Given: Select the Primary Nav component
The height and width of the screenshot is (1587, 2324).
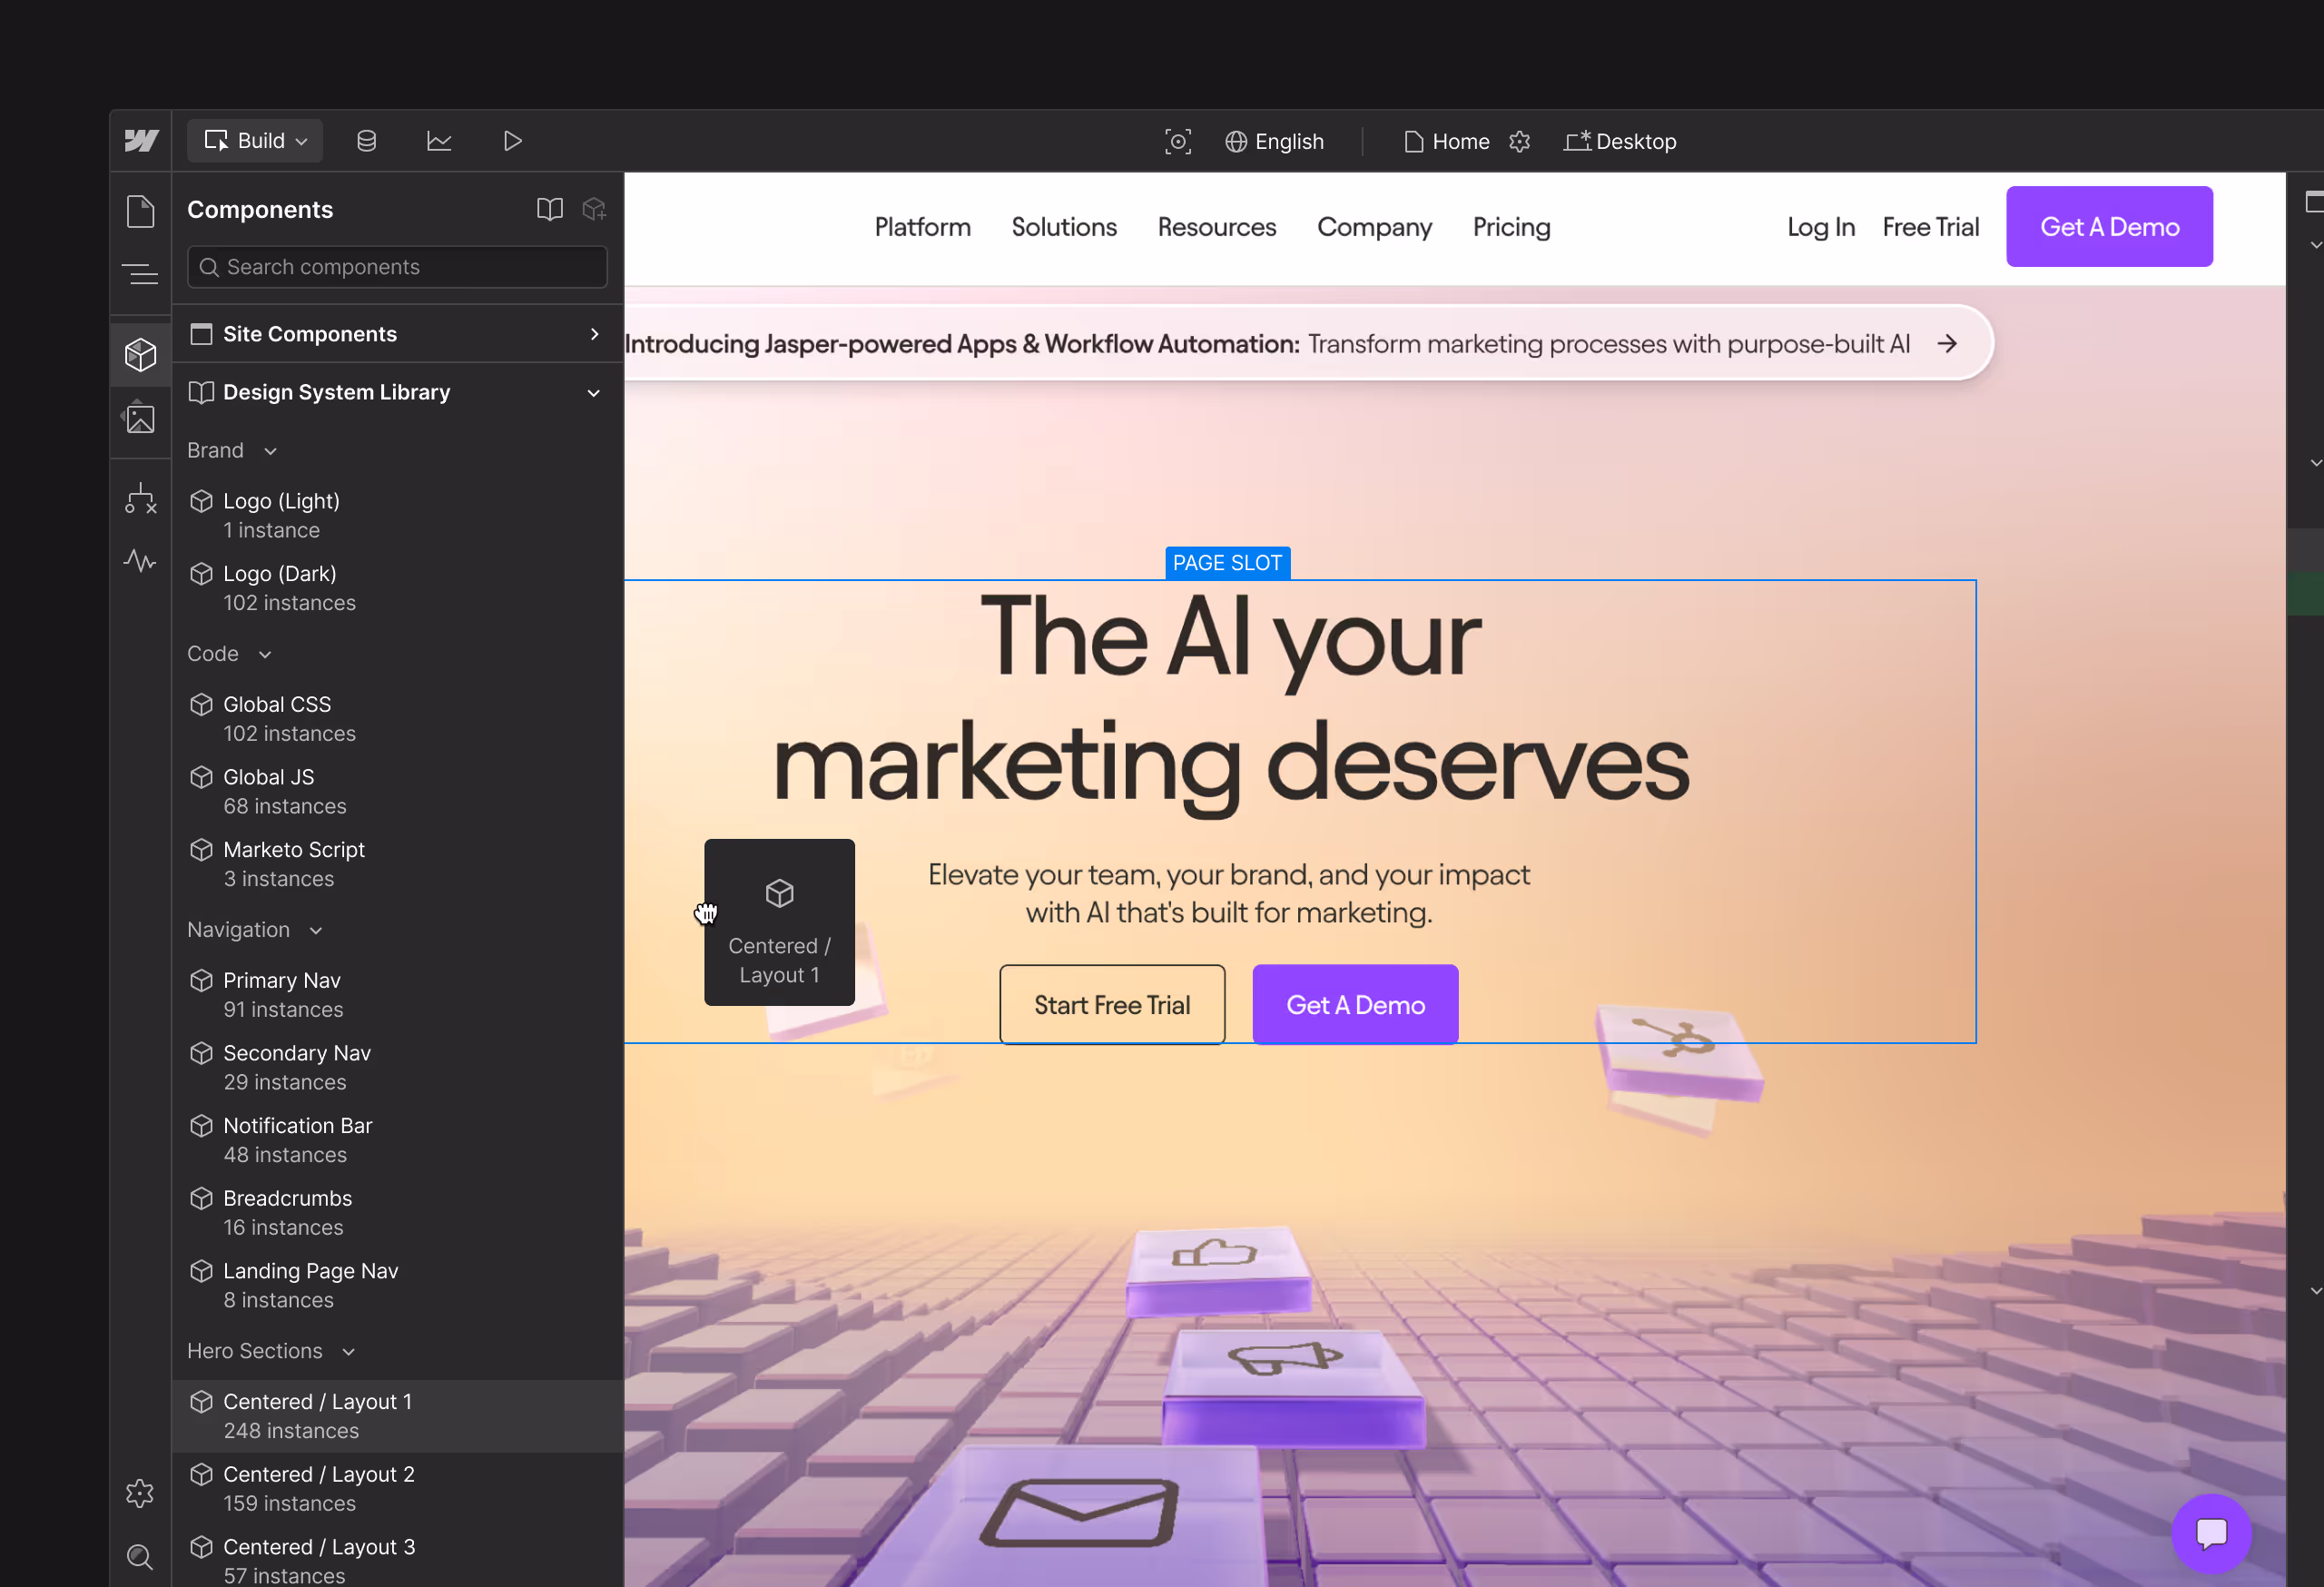Looking at the screenshot, I should coord(282,994).
